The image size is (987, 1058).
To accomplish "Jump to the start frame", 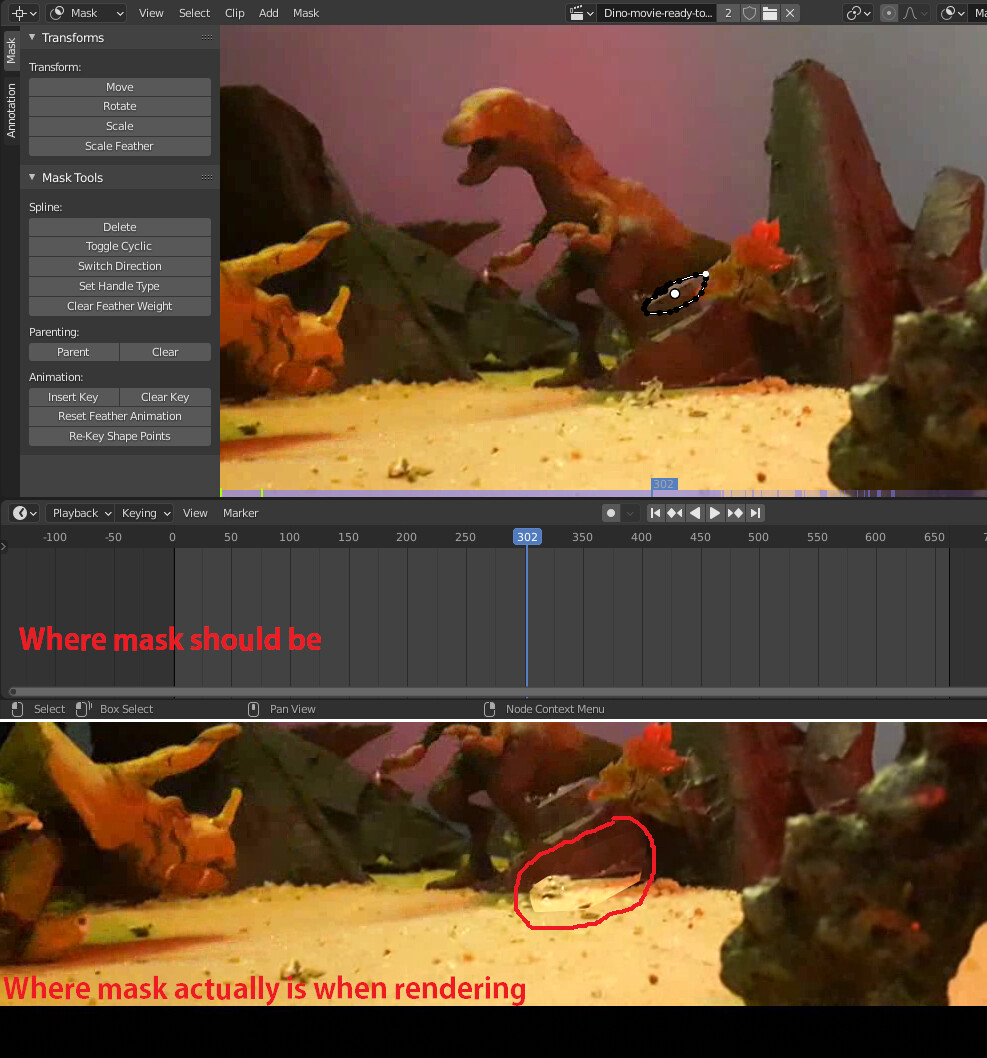I will [x=655, y=513].
